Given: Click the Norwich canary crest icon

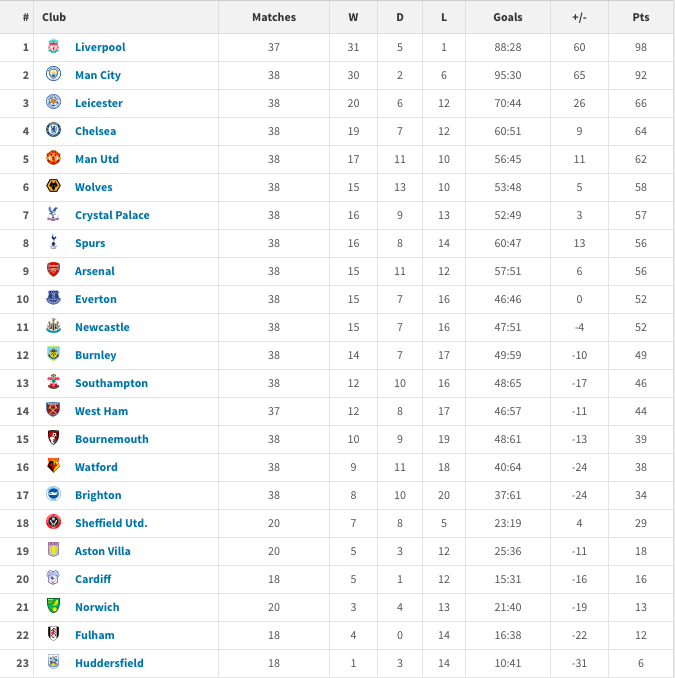Looking at the screenshot, I should [53, 607].
